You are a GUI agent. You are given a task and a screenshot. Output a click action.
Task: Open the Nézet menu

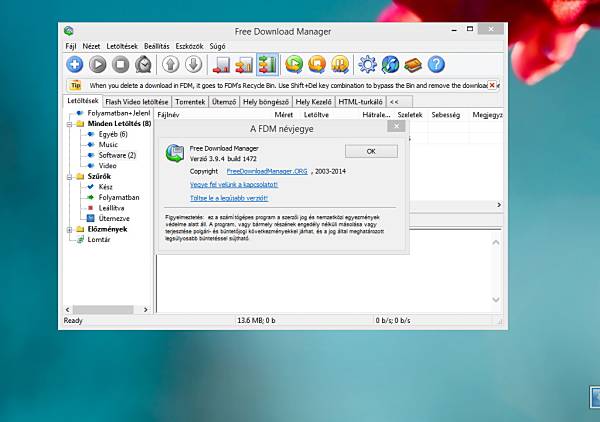tap(91, 46)
